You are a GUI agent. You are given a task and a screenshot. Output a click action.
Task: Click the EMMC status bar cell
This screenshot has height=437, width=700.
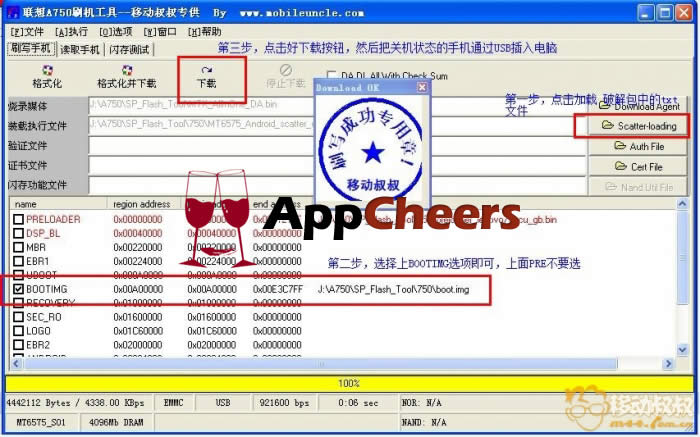[174, 403]
